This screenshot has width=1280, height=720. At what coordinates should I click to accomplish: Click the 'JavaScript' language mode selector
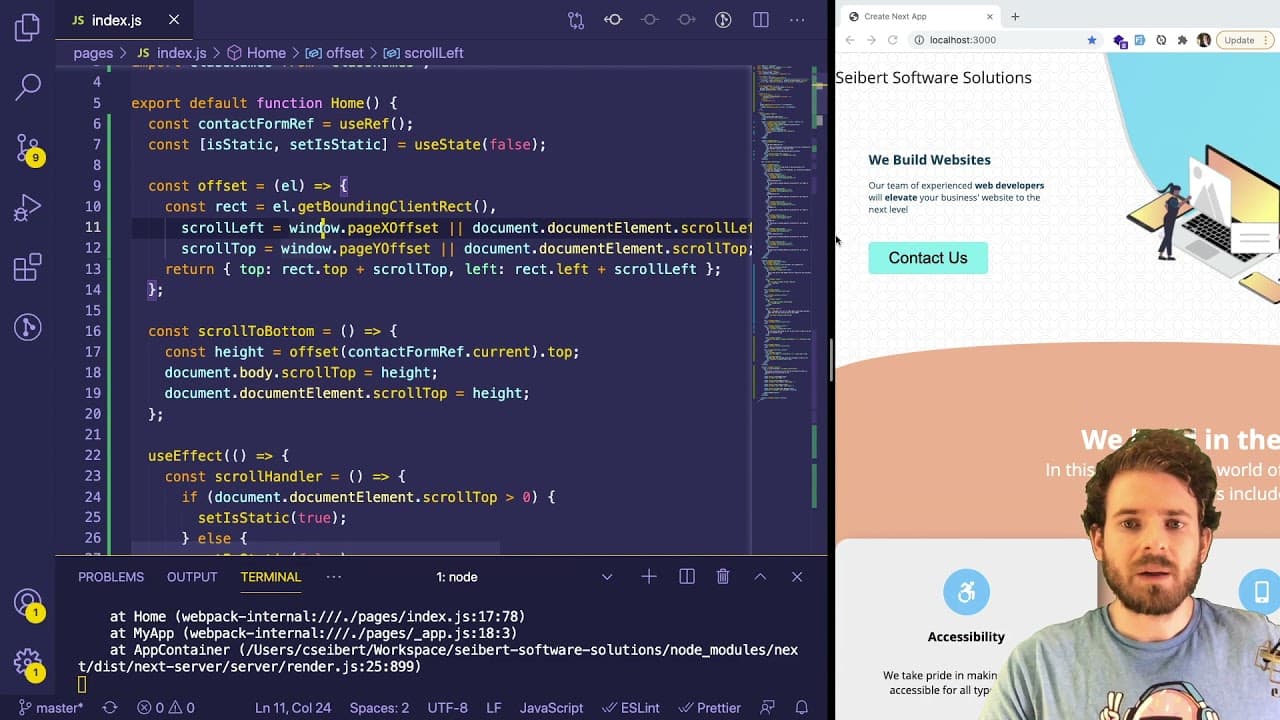coord(551,707)
